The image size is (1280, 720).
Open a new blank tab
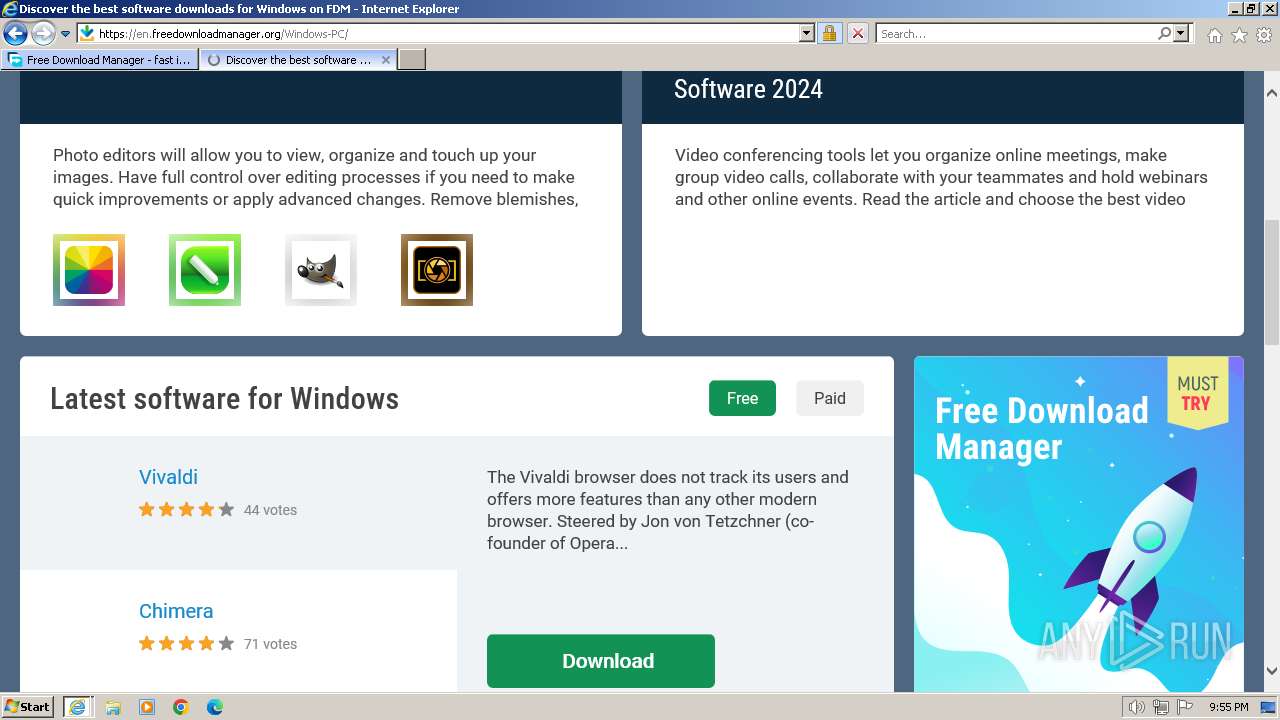(x=412, y=60)
